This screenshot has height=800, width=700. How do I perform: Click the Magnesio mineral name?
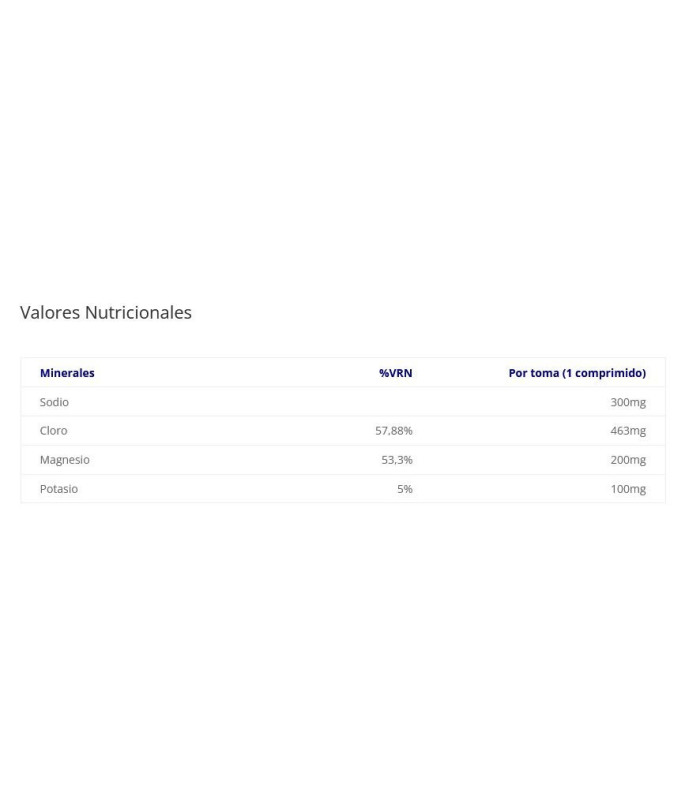point(64,460)
